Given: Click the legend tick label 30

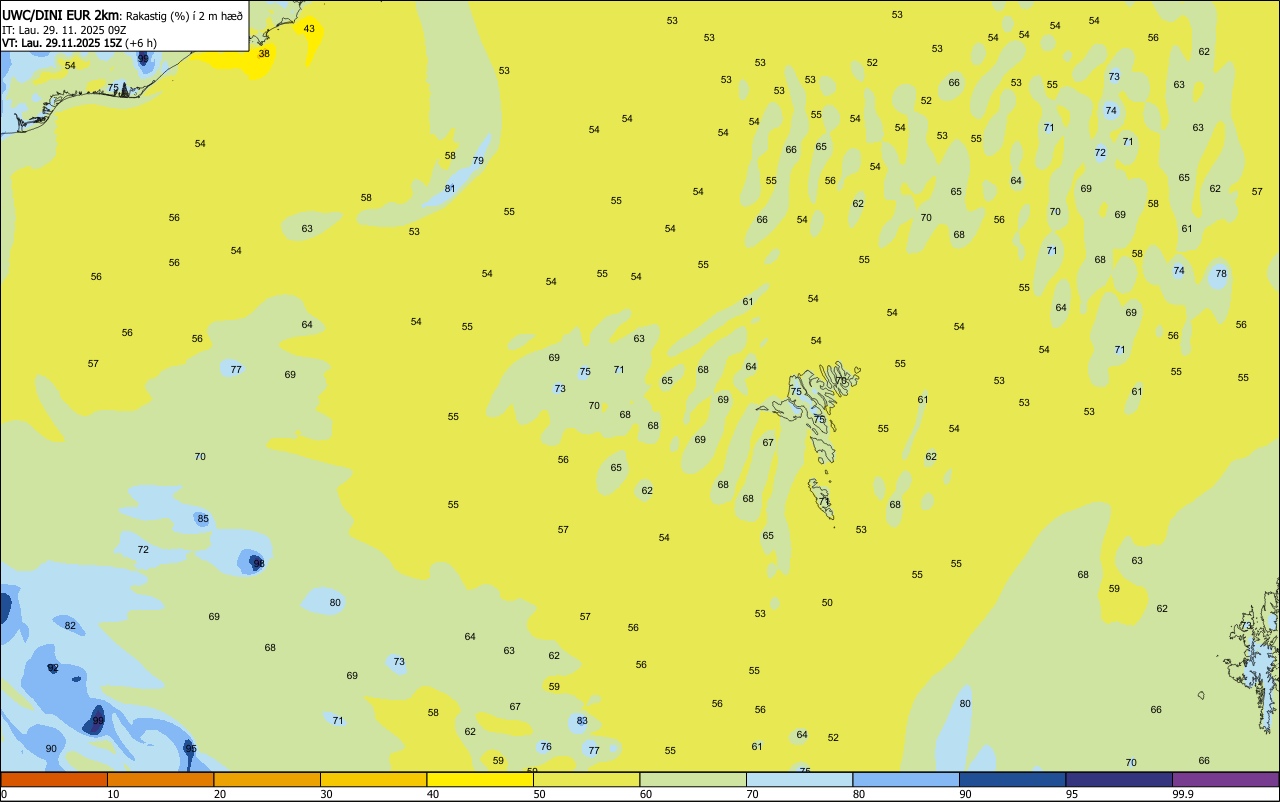Looking at the screenshot, I should coord(326,794).
